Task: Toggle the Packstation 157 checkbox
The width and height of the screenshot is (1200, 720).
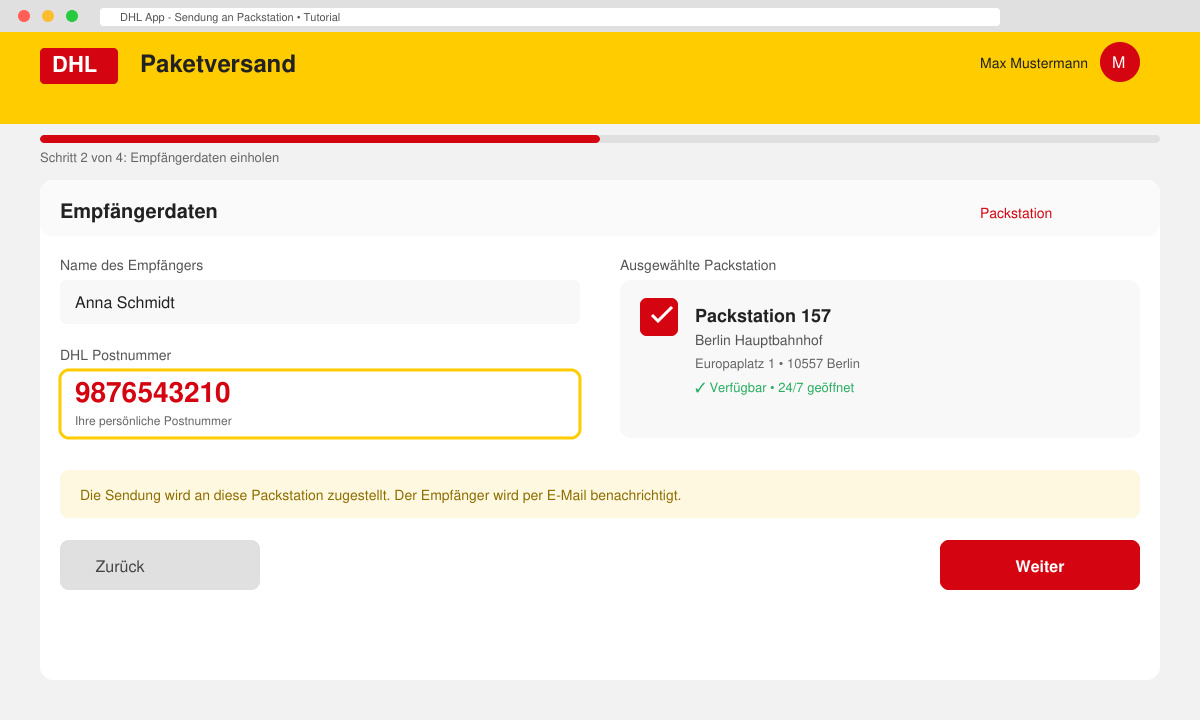Action: click(x=659, y=317)
